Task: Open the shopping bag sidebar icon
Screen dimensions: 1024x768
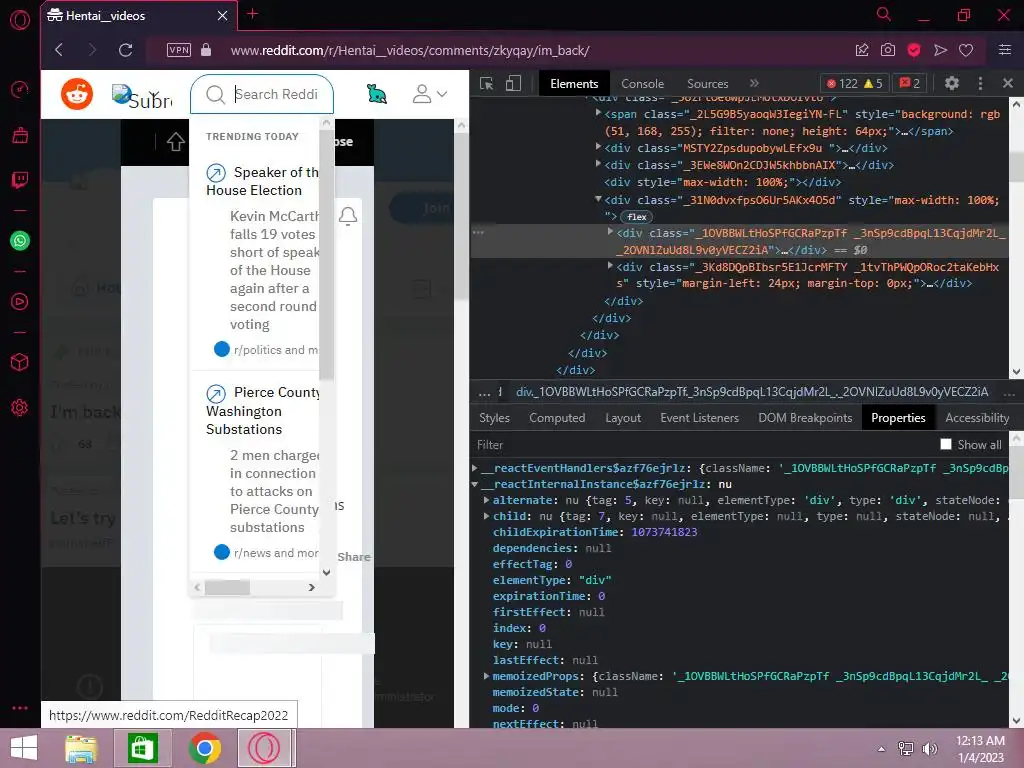Action: point(20,135)
